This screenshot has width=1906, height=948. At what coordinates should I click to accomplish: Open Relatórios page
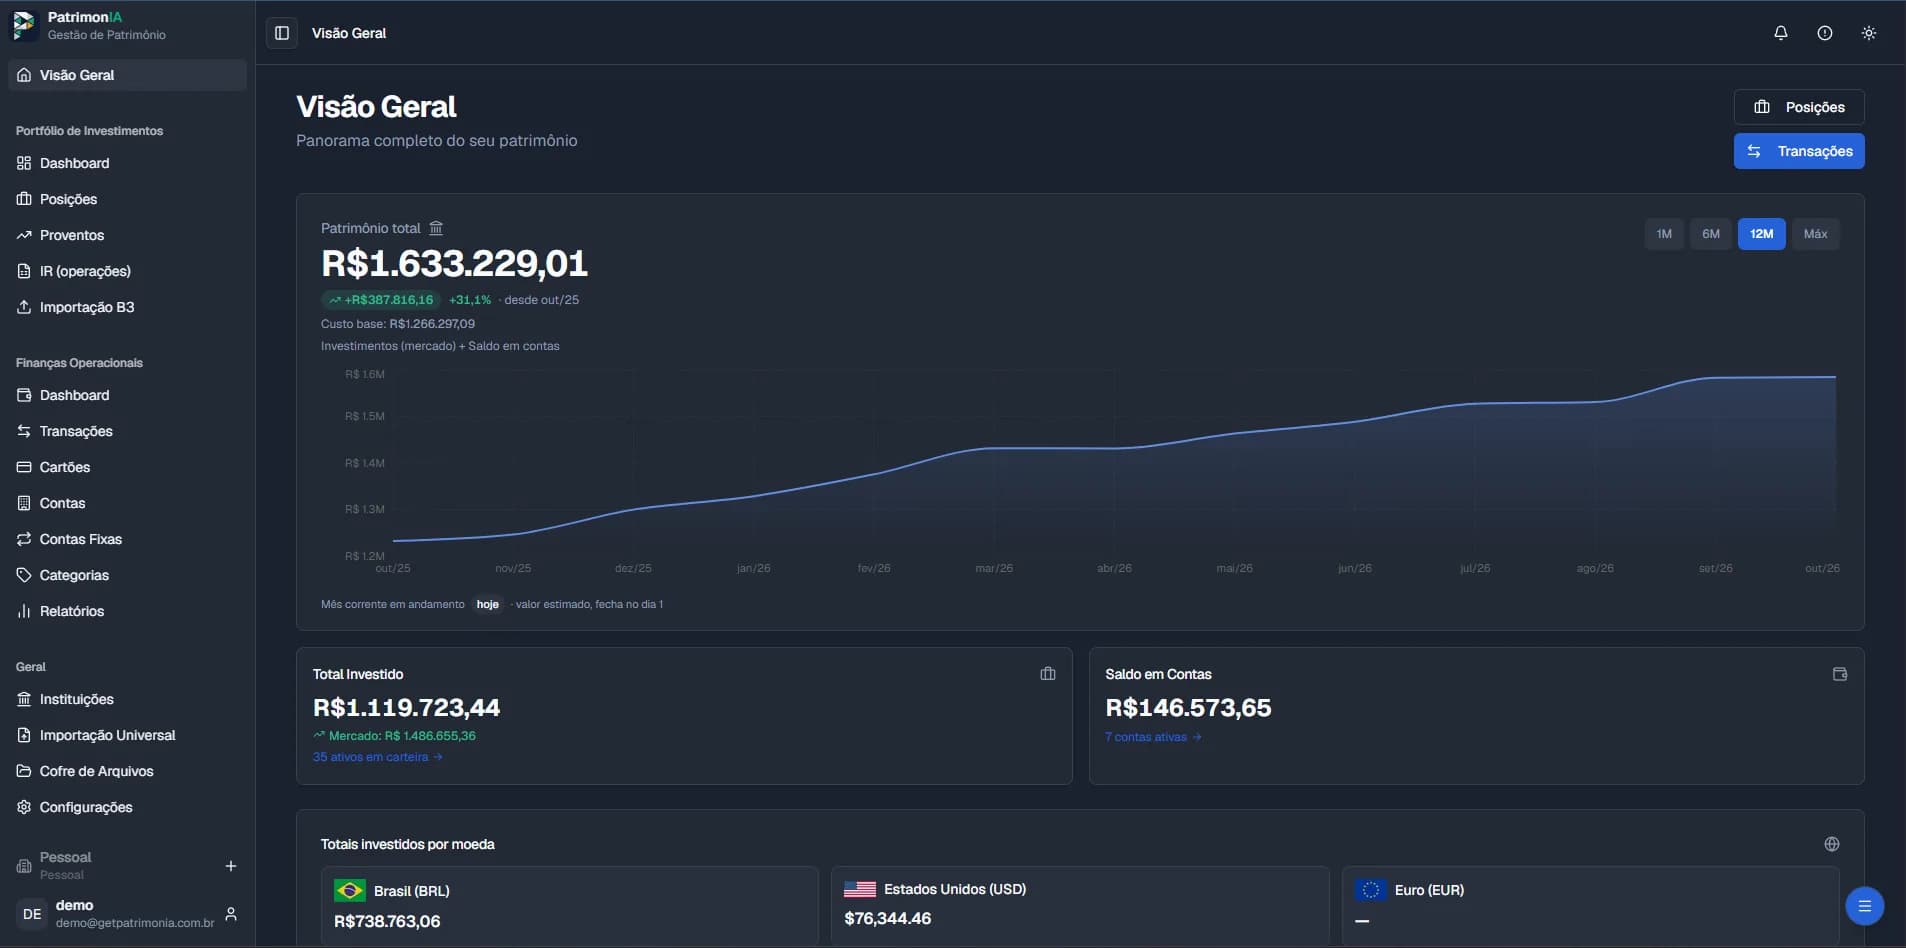click(x=127, y=611)
